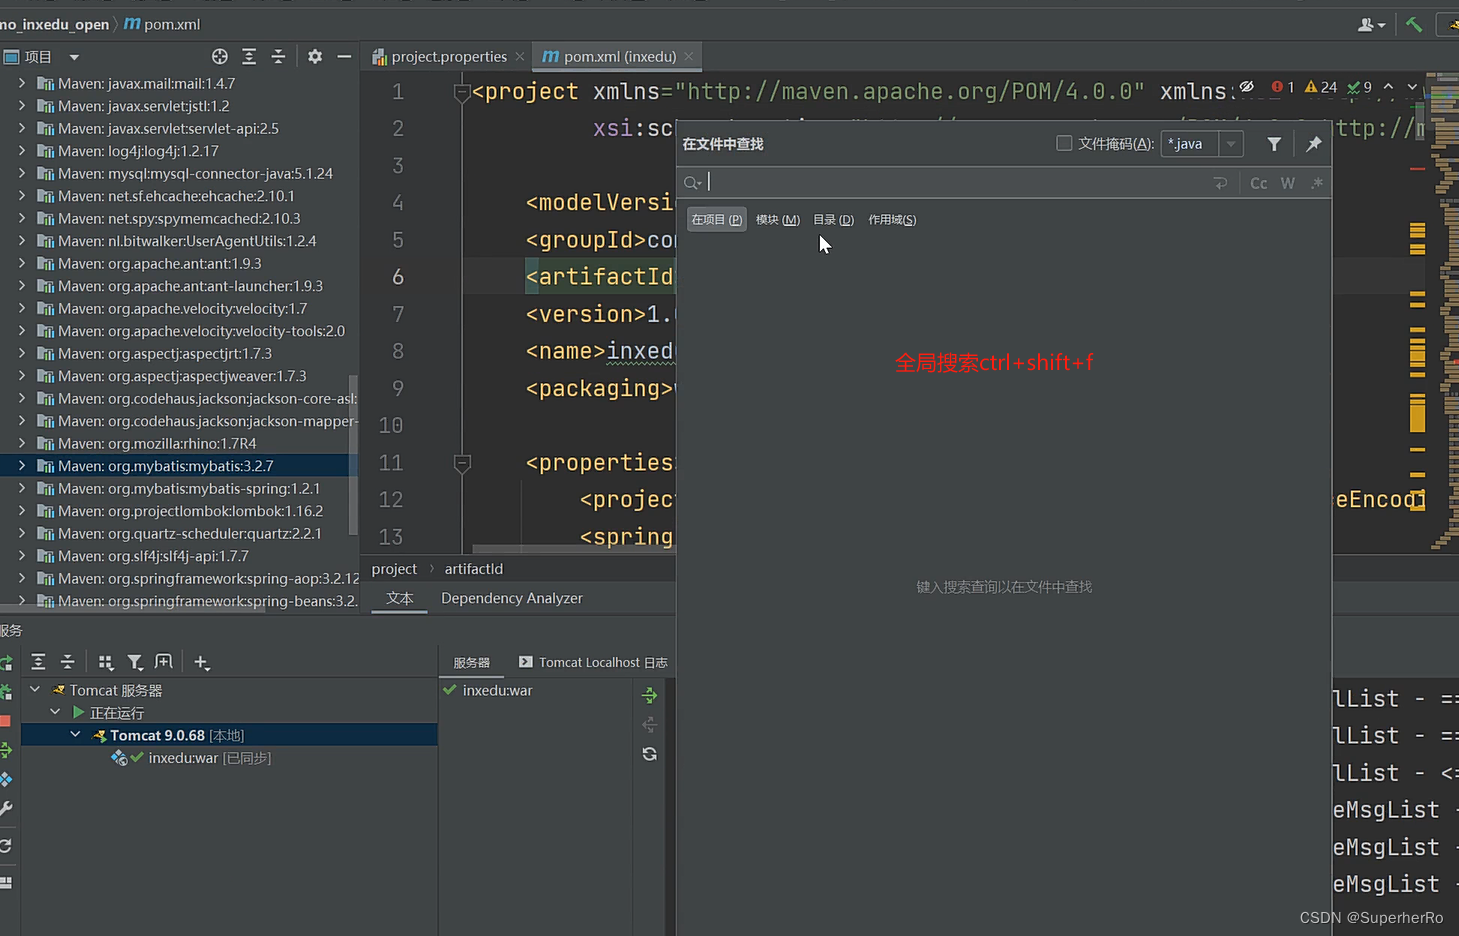Expand Maven: javax.mail:mail:1.4.7 node
This screenshot has width=1459, height=936.
[x=22, y=83]
